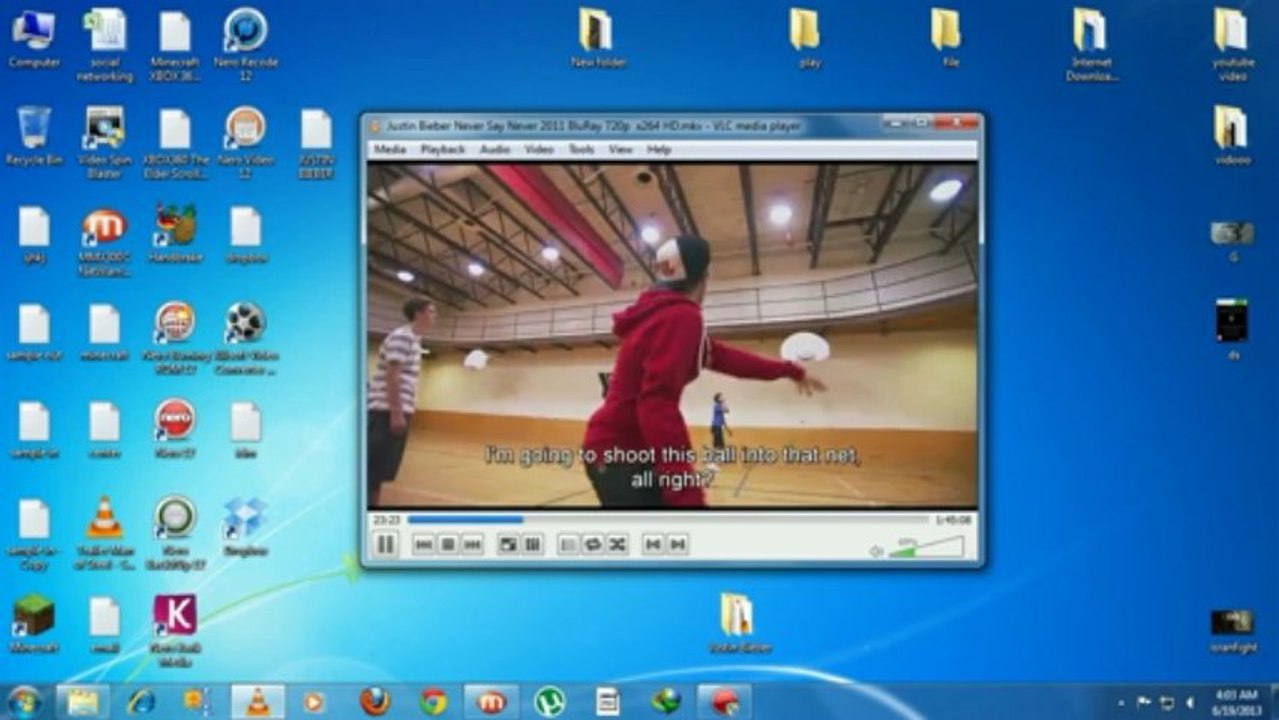The image size is (1279, 720).
Task: Select the film reel video converter shortcut
Action: pyautogui.click(x=245, y=338)
